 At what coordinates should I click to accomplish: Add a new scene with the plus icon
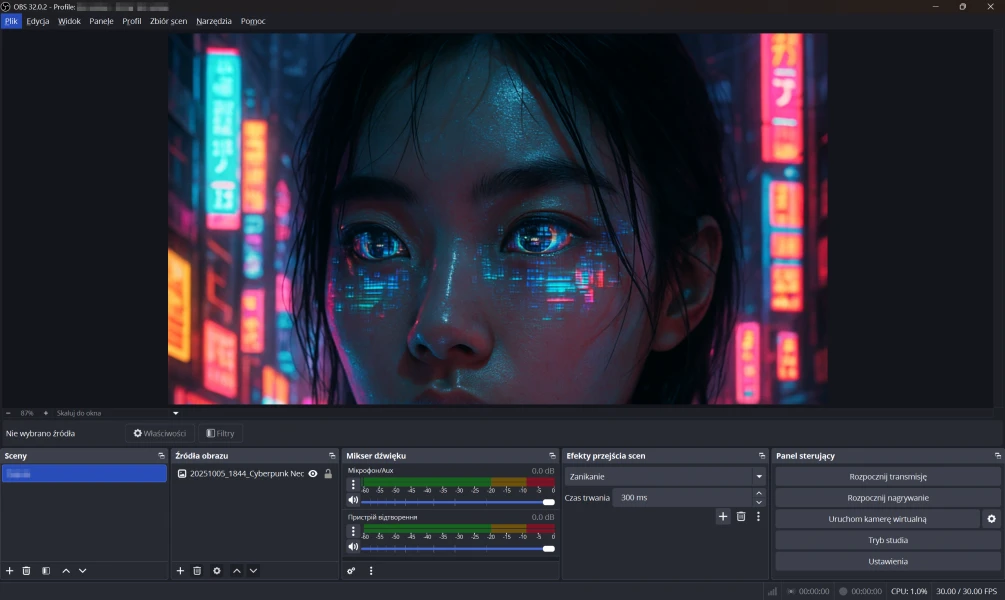click(x=10, y=570)
